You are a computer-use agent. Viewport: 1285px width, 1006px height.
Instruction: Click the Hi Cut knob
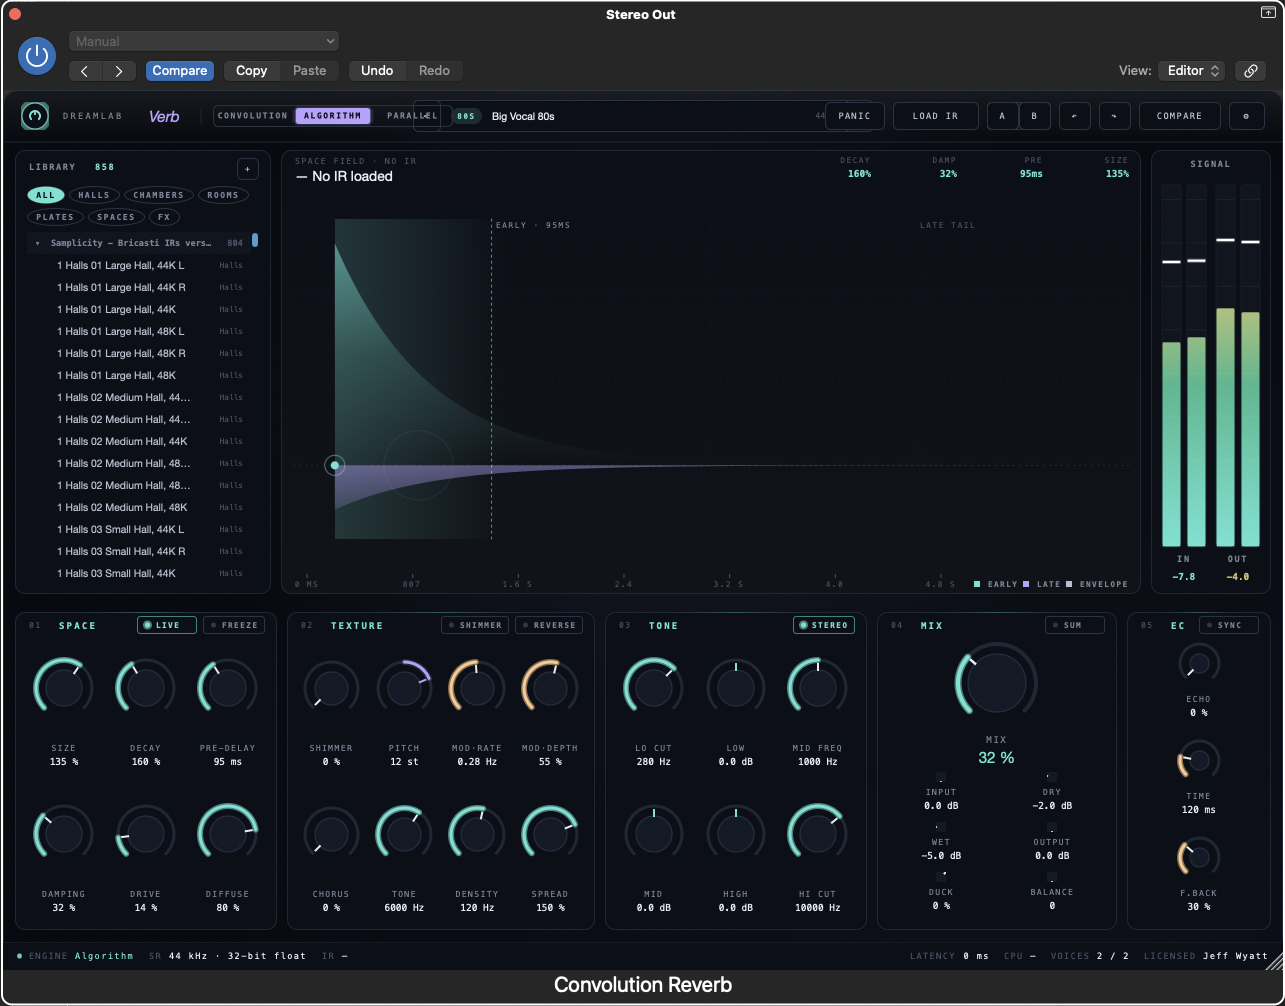point(817,833)
